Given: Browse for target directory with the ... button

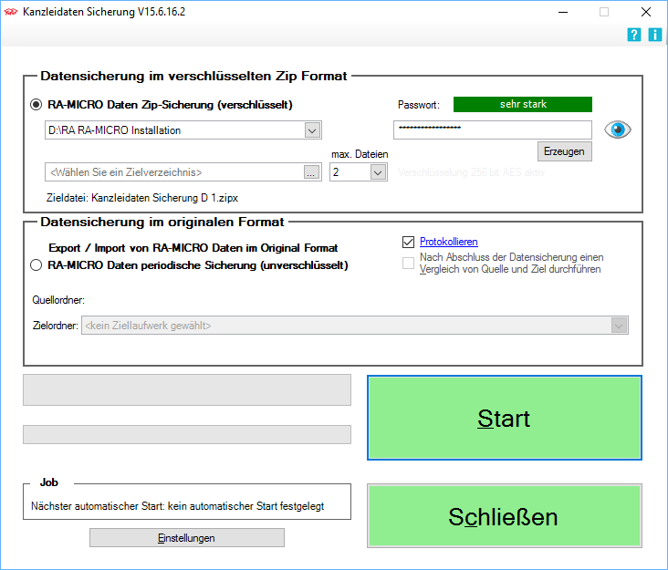Looking at the screenshot, I should pyautogui.click(x=311, y=173).
